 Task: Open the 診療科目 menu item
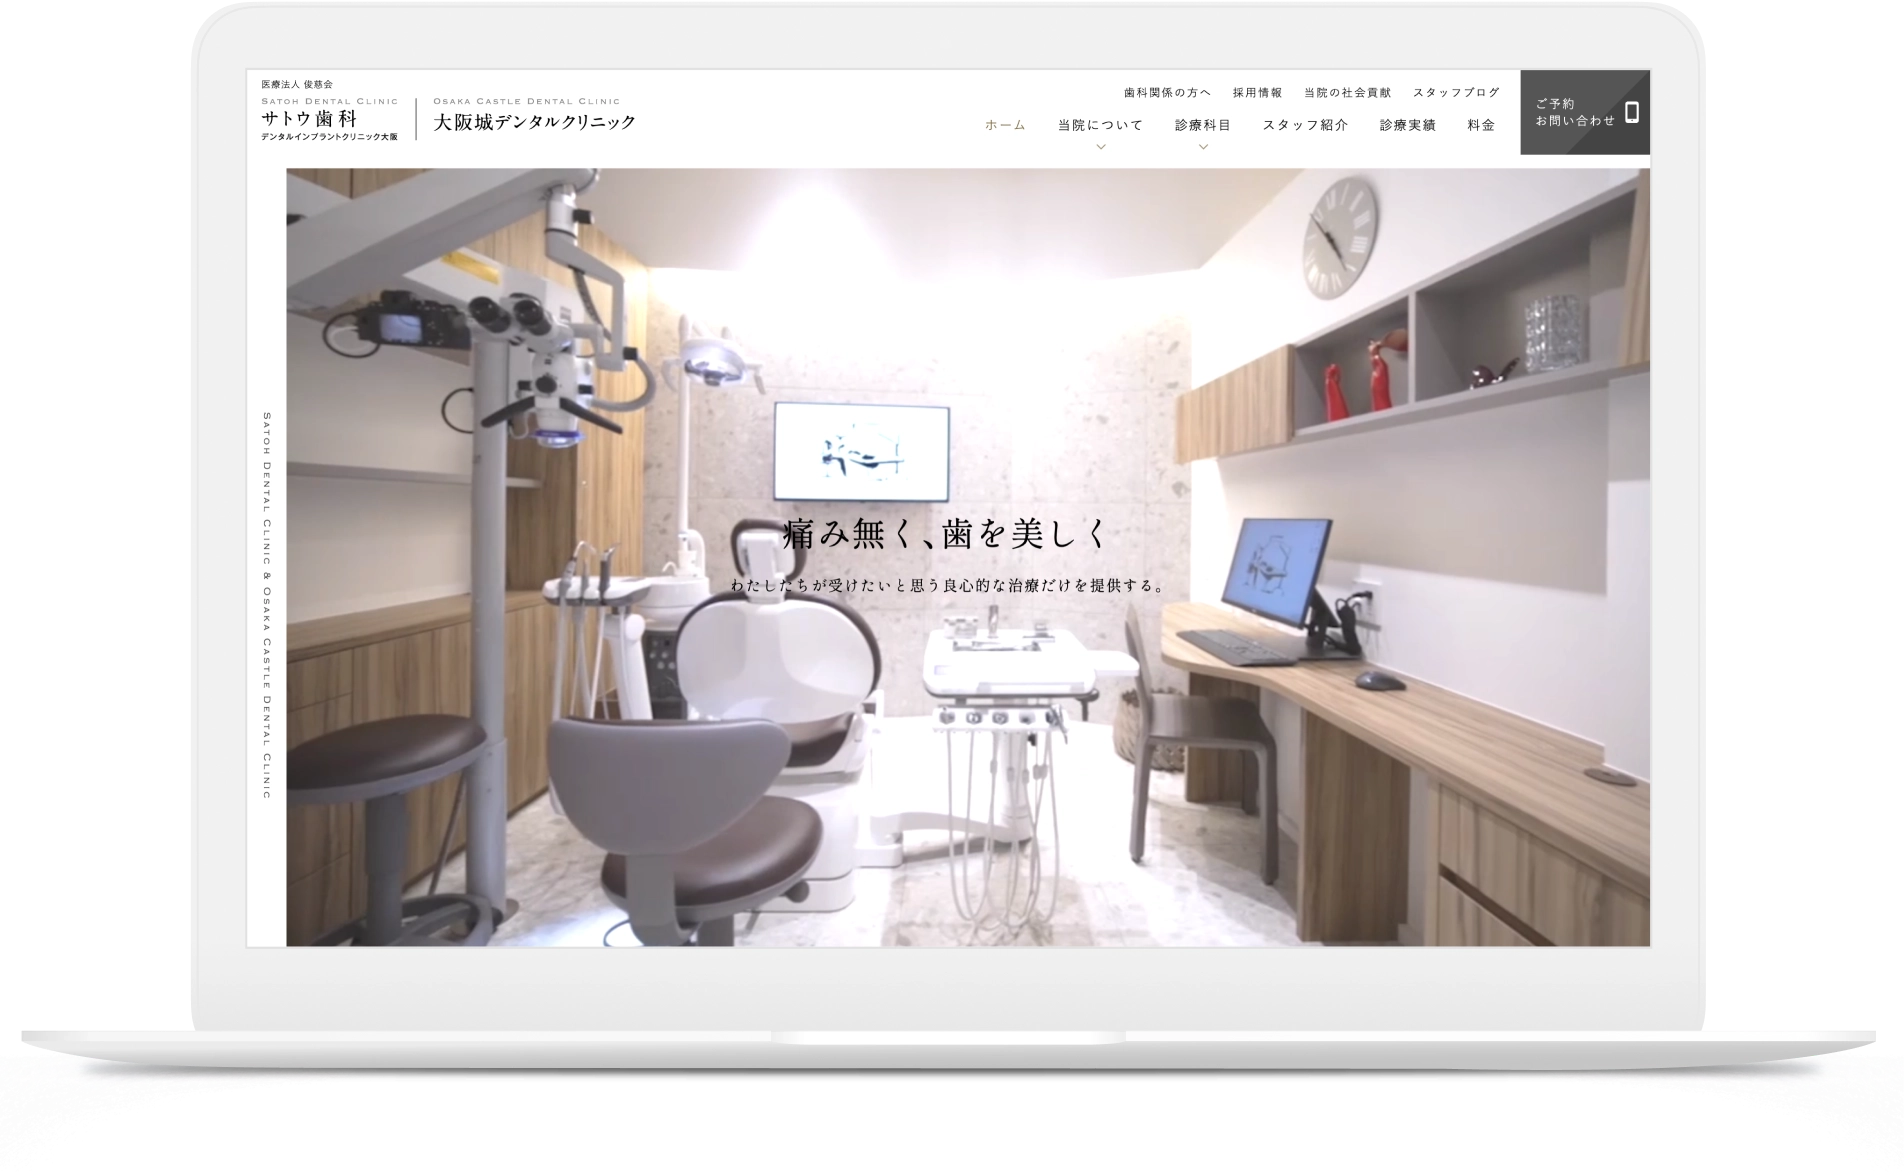(x=1203, y=125)
